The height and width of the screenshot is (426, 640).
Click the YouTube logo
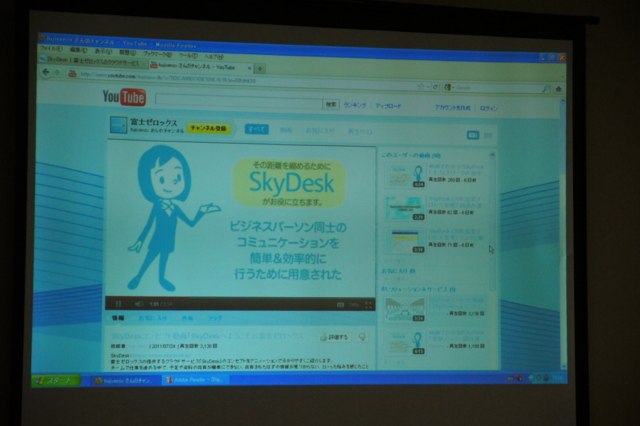click(x=124, y=97)
